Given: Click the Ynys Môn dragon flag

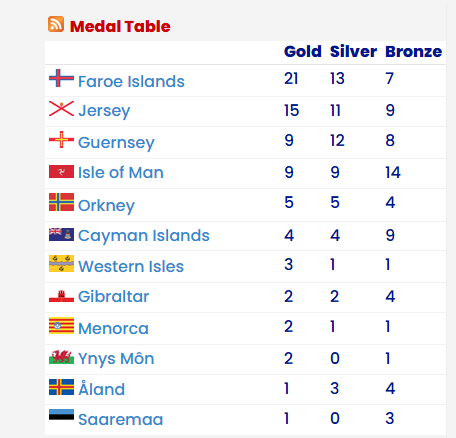Looking at the screenshot, I should [61, 357].
